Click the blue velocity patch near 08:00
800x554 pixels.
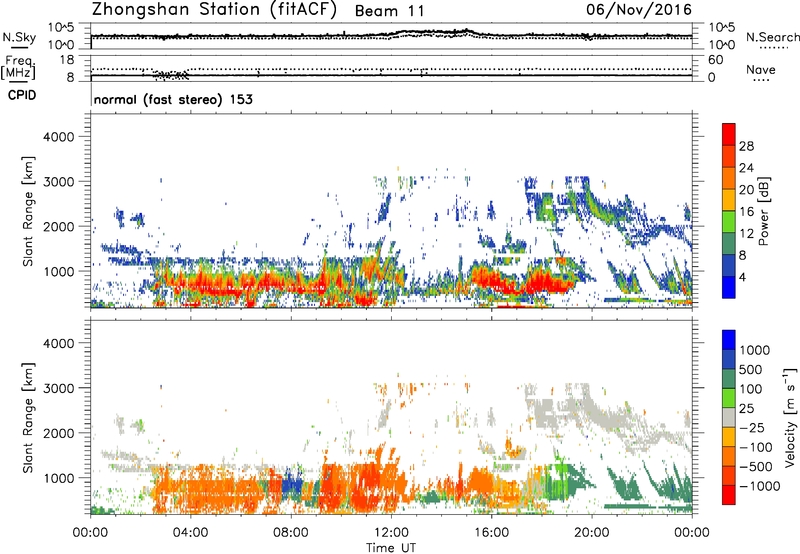tap(291, 483)
